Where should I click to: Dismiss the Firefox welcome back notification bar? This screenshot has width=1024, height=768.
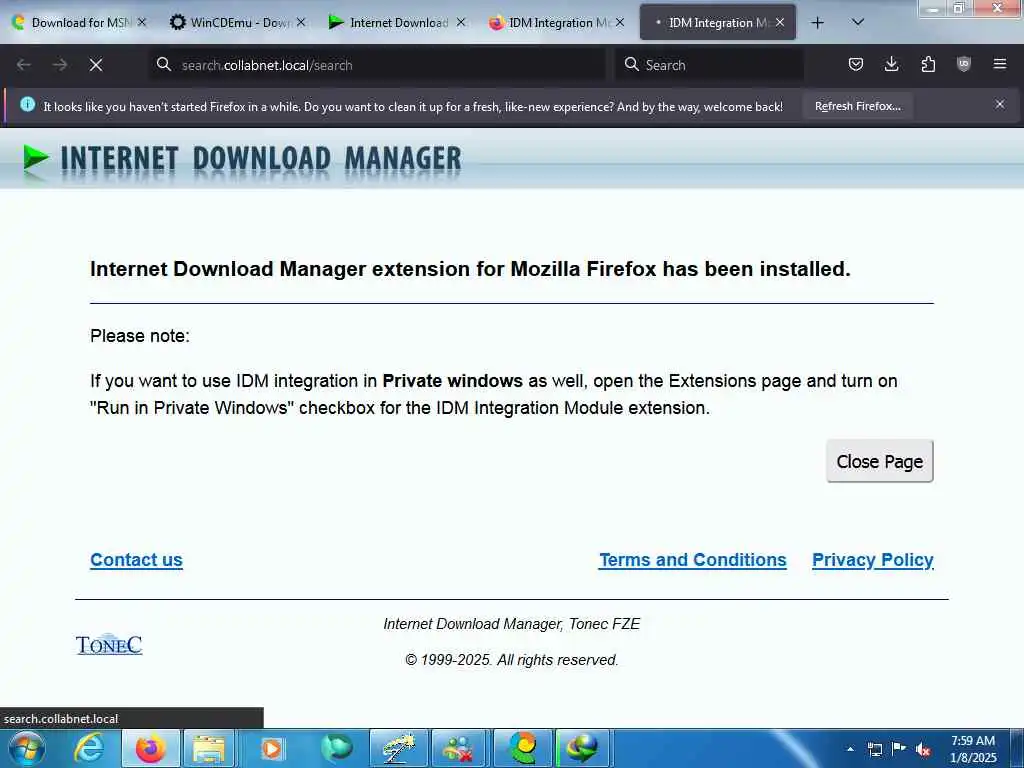(1000, 104)
